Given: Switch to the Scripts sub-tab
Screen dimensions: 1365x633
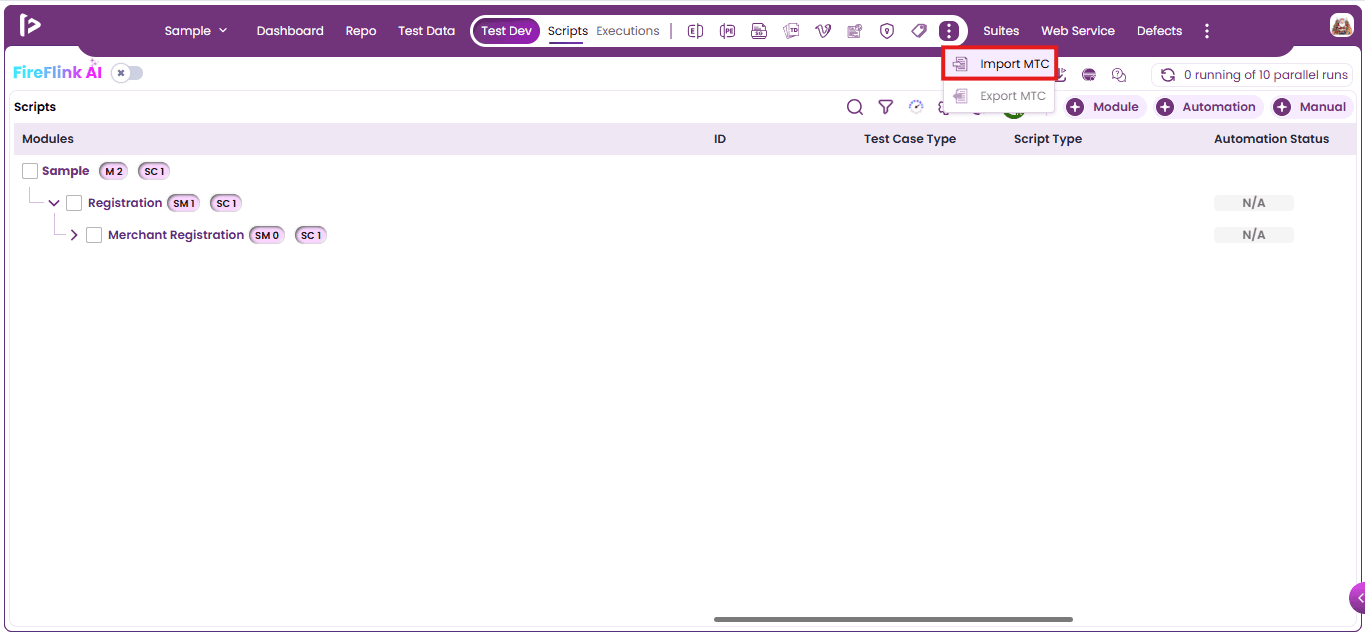Looking at the screenshot, I should 568,31.
